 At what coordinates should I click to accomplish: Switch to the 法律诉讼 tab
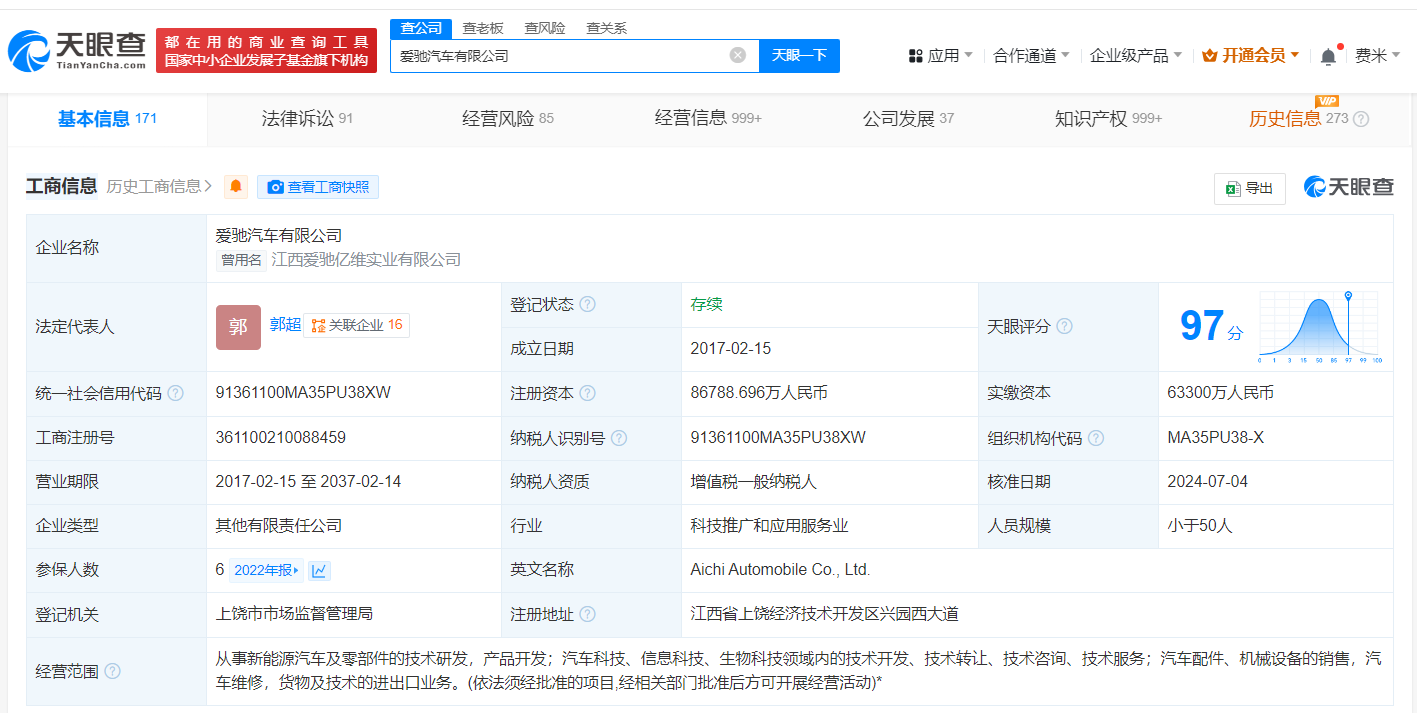point(307,119)
